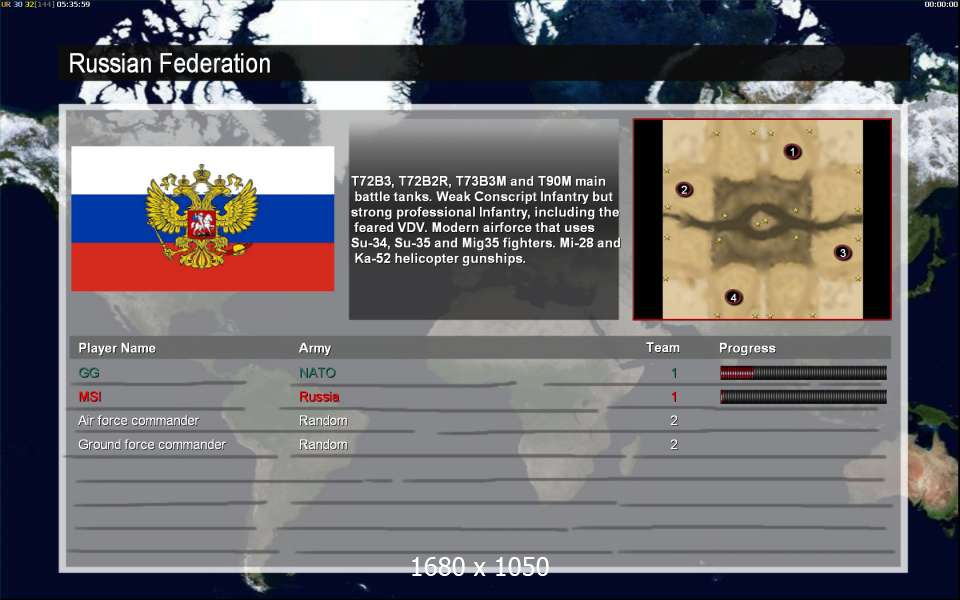The width and height of the screenshot is (960, 600).
Task: Click start position marker 2 on minimap
Action: pyautogui.click(x=684, y=190)
